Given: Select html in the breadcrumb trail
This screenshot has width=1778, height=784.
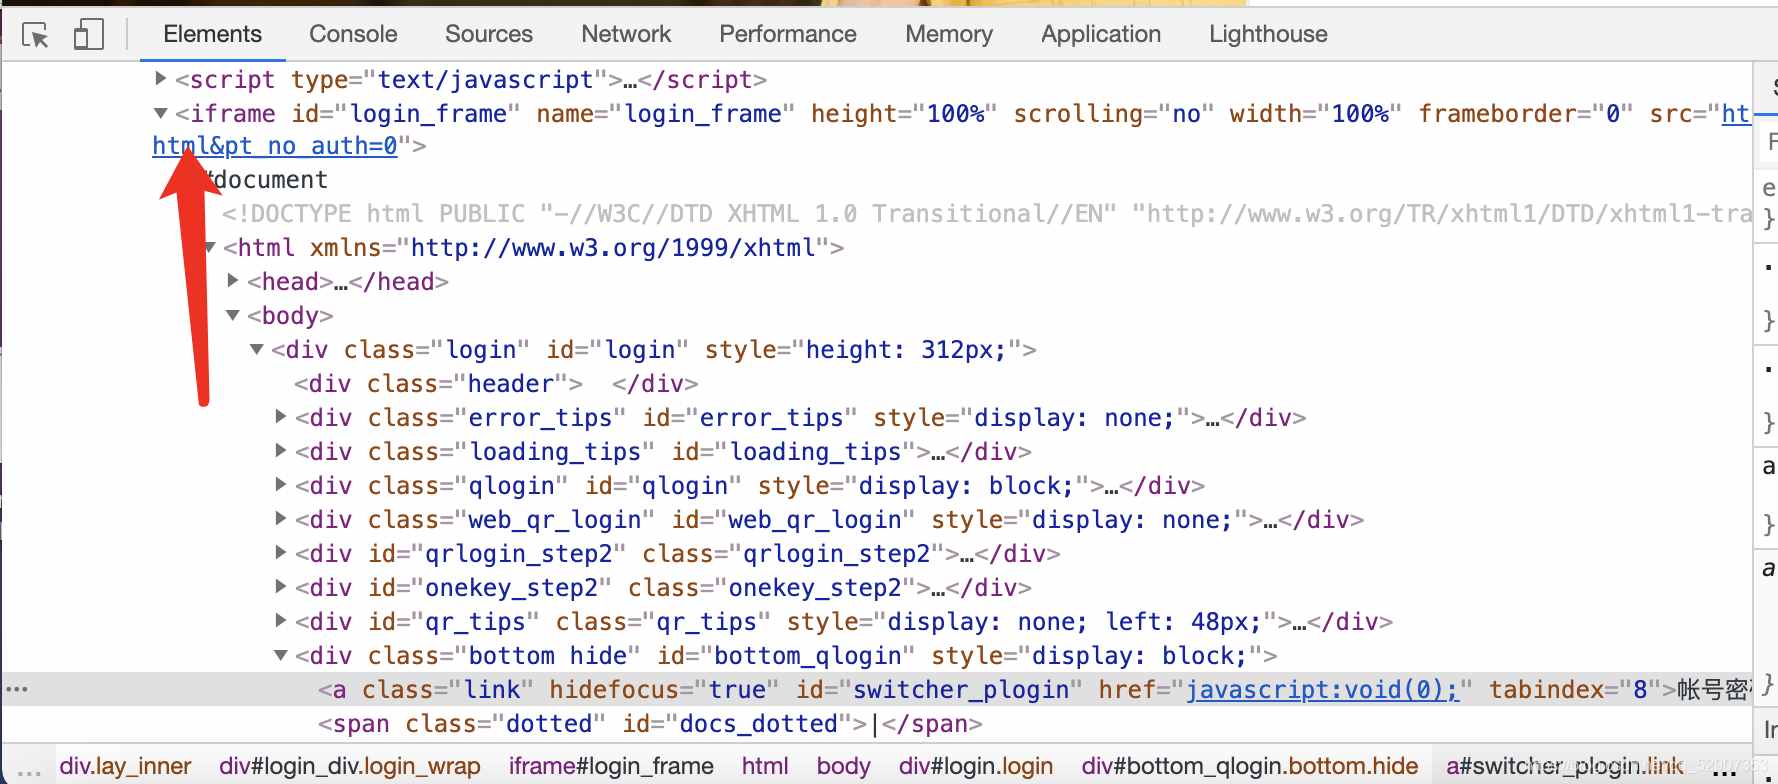Looking at the screenshot, I should (765, 767).
